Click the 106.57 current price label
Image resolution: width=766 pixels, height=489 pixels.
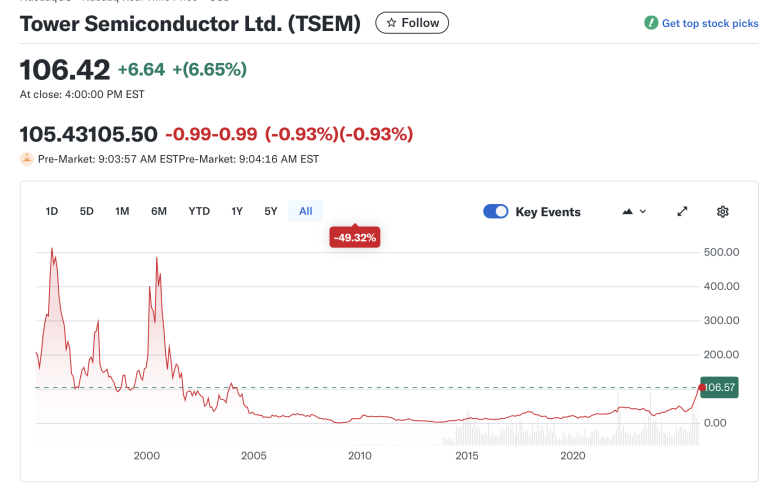719,387
